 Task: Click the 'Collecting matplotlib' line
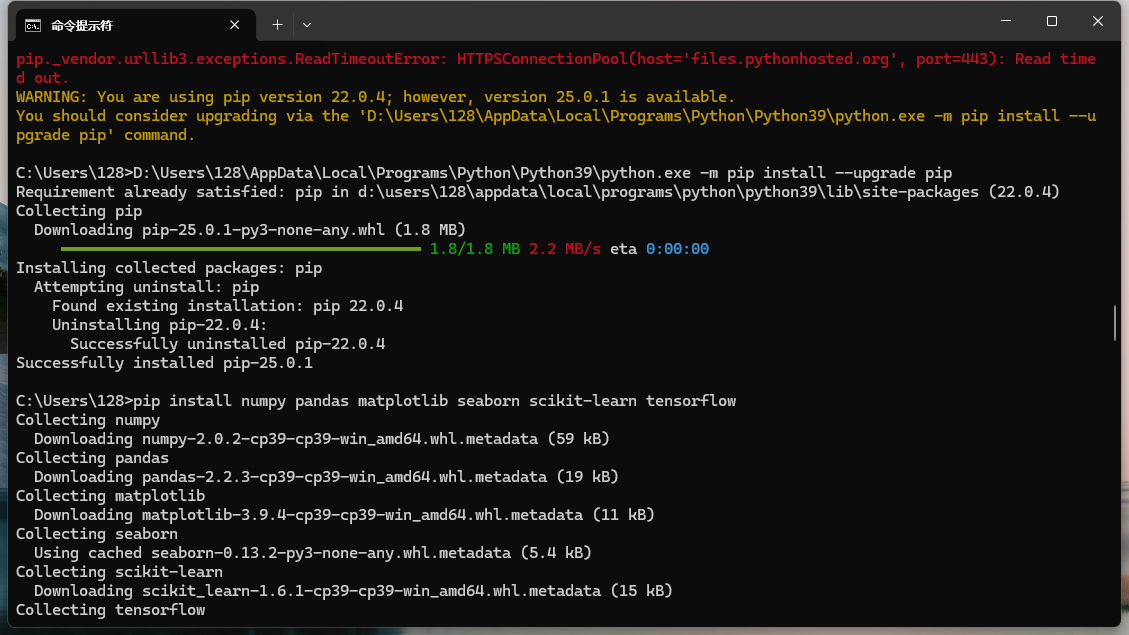[110, 496]
